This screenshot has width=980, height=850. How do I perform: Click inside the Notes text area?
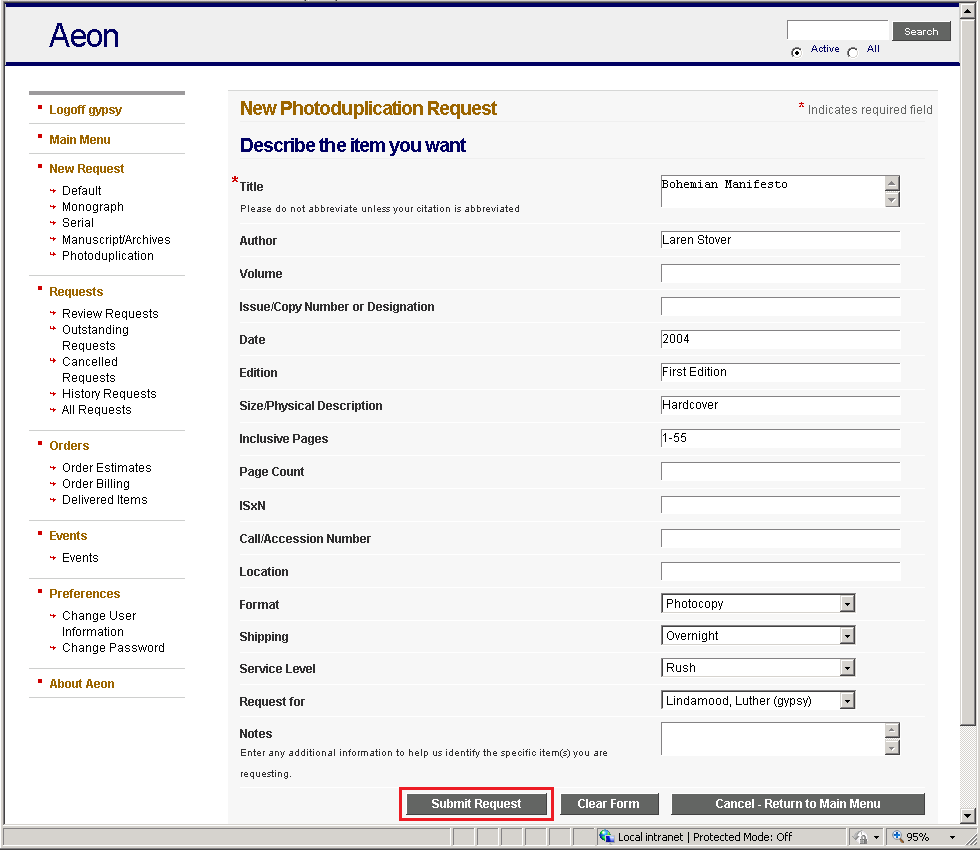point(770,740)
